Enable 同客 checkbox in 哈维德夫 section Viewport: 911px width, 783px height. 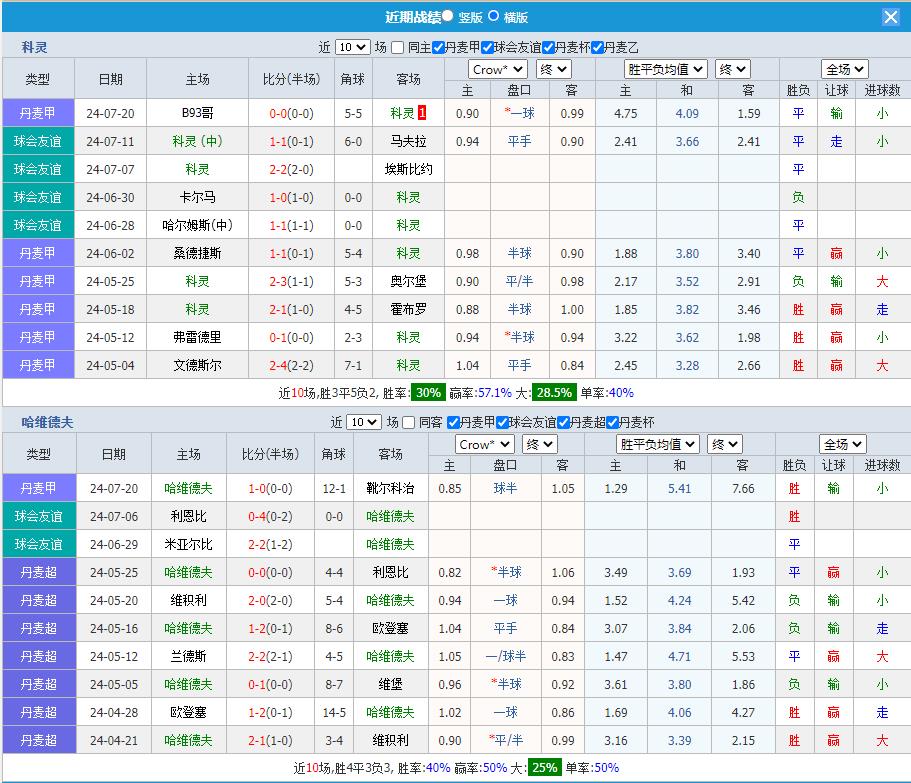click(x=410, y=422)
